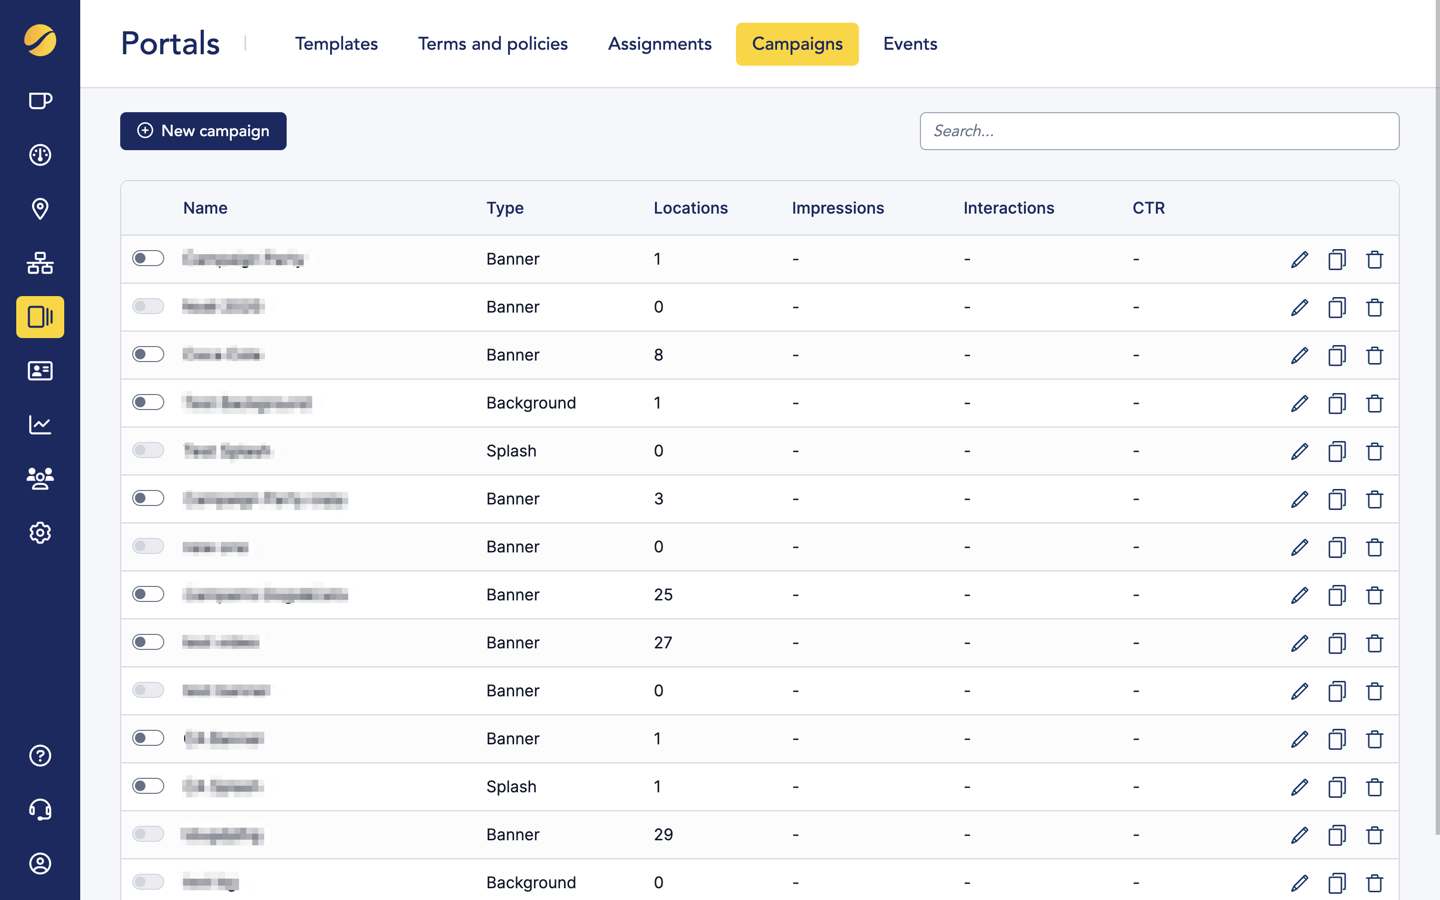Switch to the Templates tab
Image resolution: width=1440 pixels, height=900 pixels.
click(x=336, y=44)
